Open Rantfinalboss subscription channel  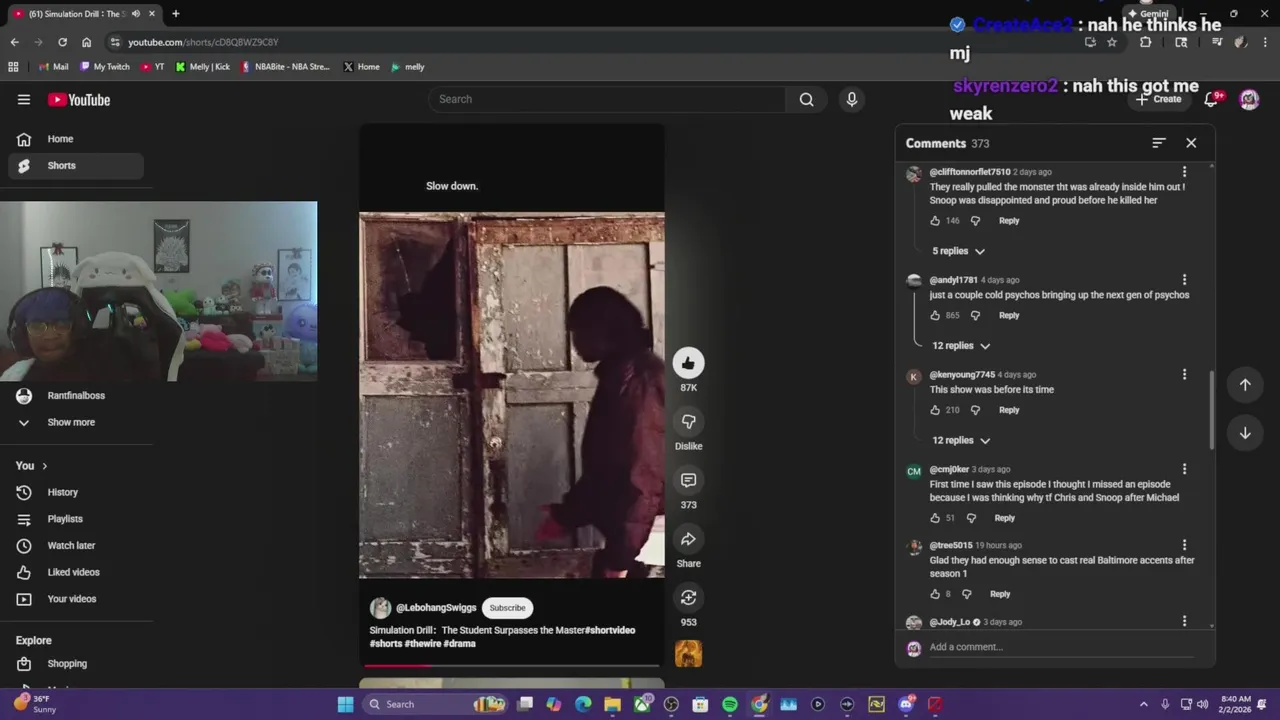coord(76,396)
